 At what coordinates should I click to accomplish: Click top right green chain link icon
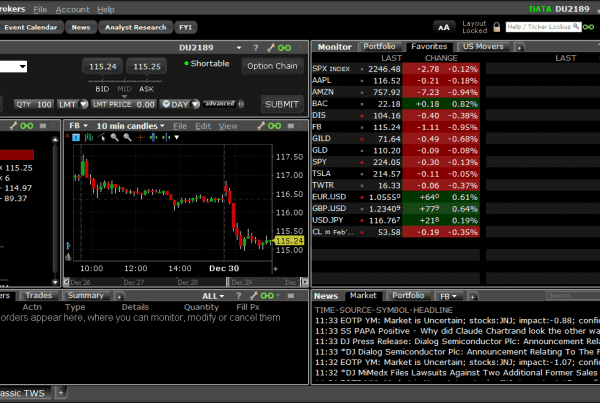589,27
